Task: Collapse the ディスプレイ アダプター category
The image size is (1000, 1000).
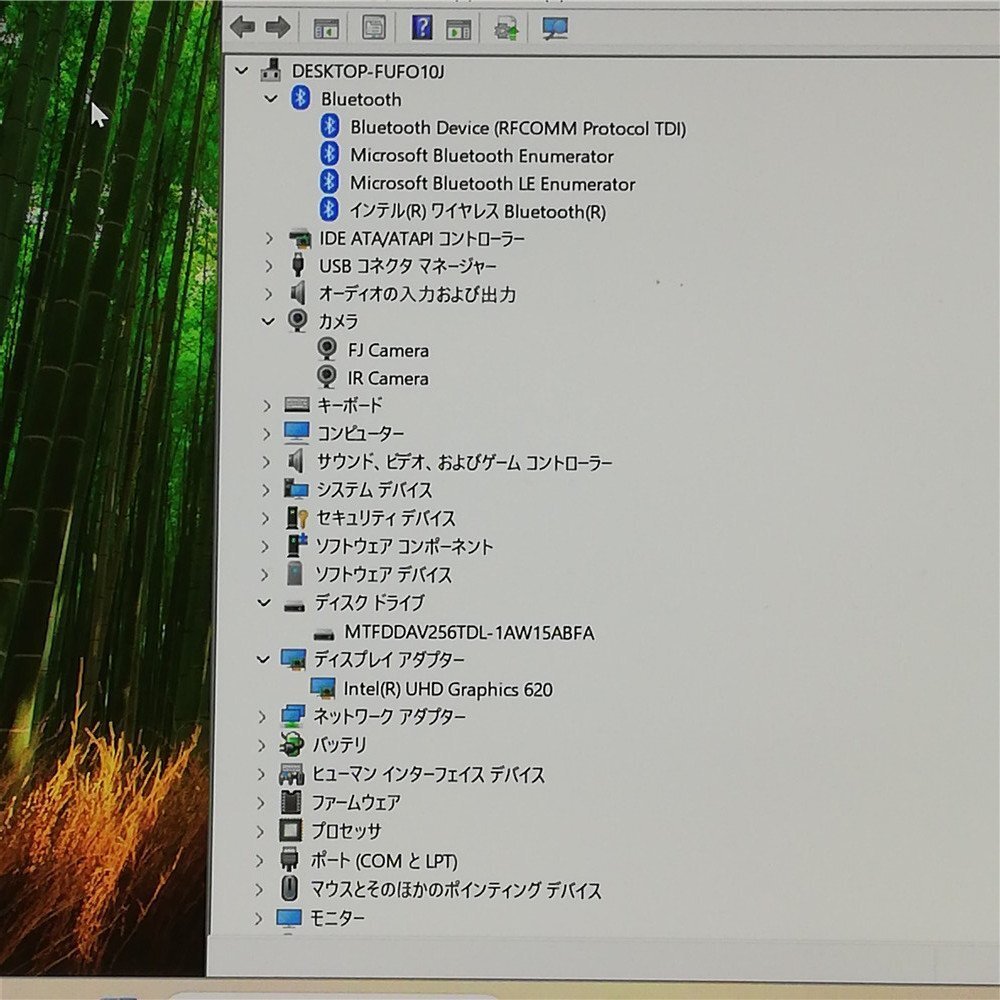Action: pyautogui.click(x=263, y=659)
